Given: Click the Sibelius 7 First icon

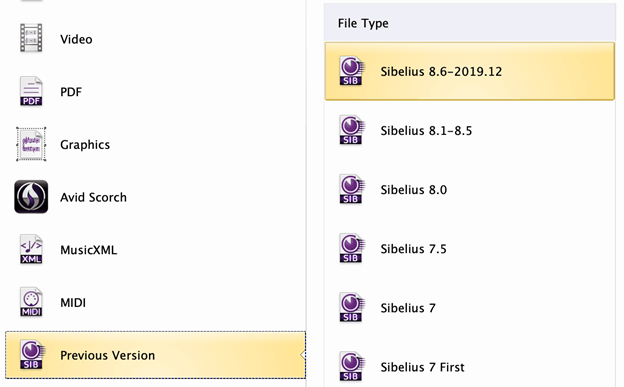Looking at the screenshot, I should 351,366.
